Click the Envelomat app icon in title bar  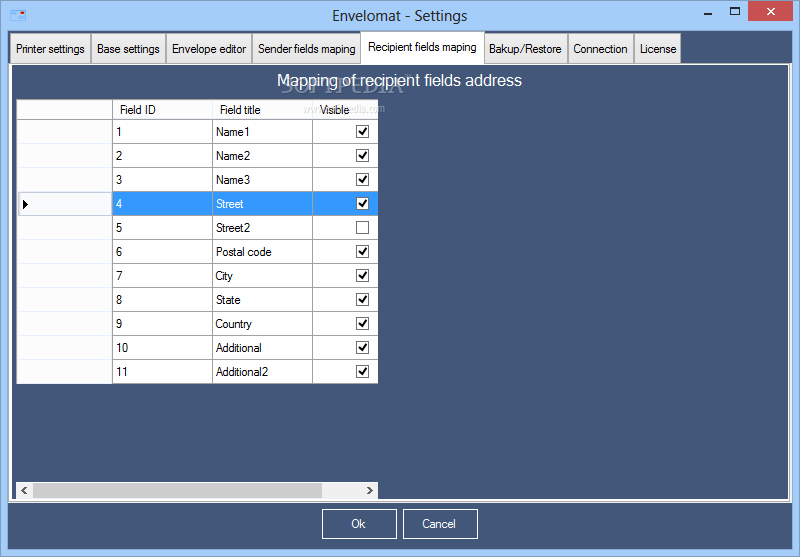(x=18, y=15)
